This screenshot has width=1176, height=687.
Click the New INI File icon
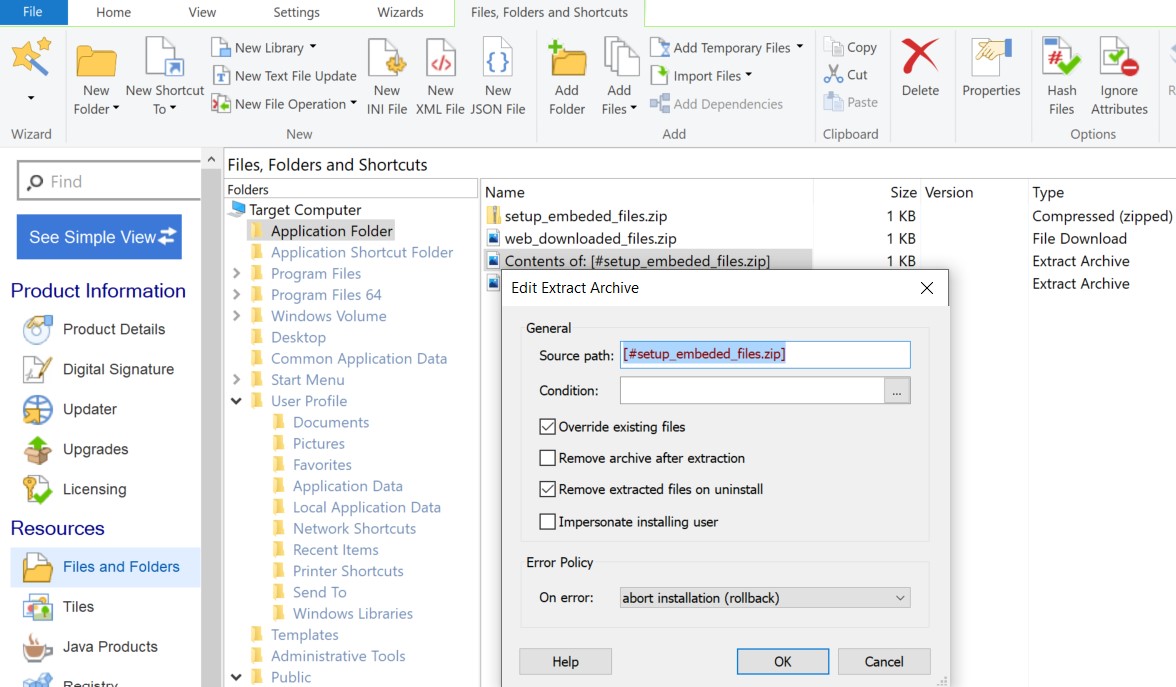[386, 63]
